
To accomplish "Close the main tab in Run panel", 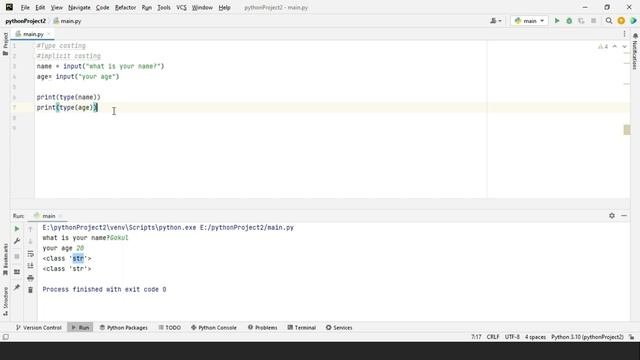I will click(60, 216).
